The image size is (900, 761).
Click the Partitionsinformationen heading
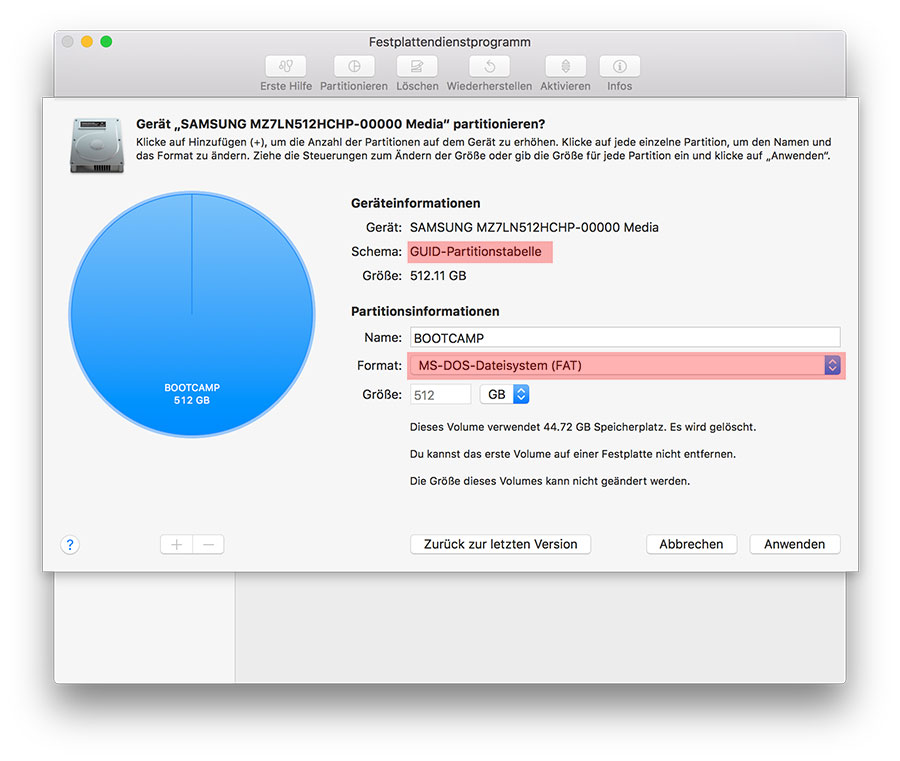[x=425, y=311]
